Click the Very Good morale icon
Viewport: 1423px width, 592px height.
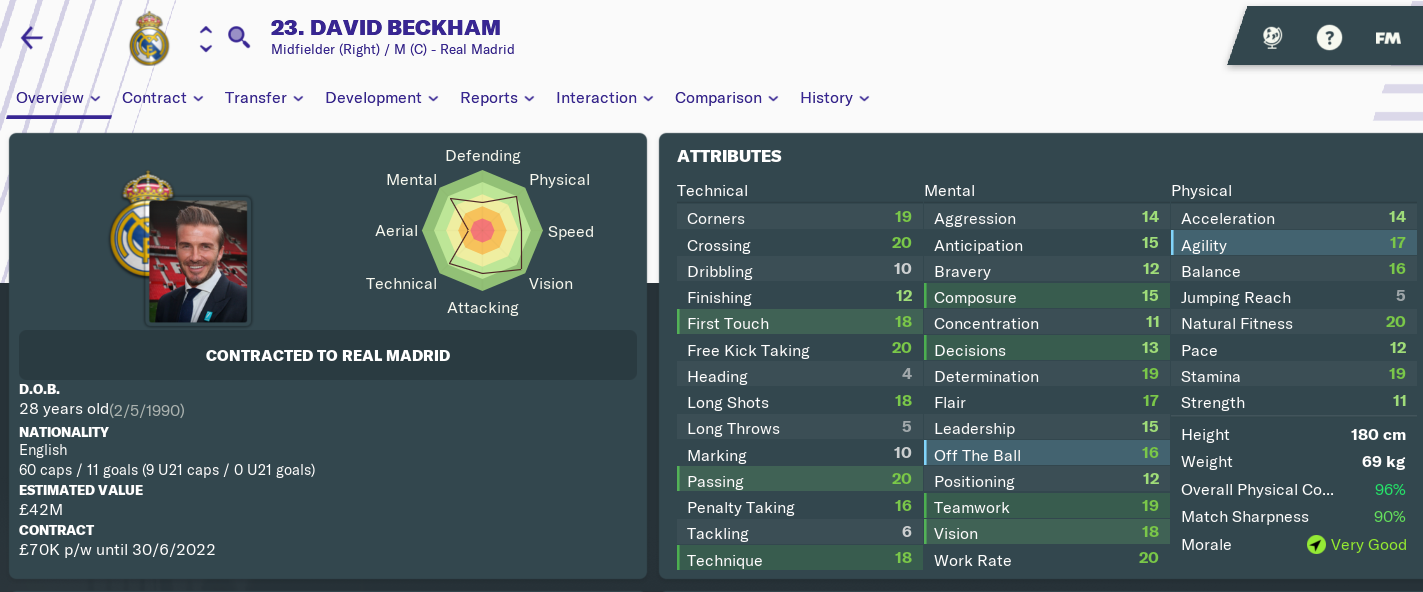[1316, 545]
